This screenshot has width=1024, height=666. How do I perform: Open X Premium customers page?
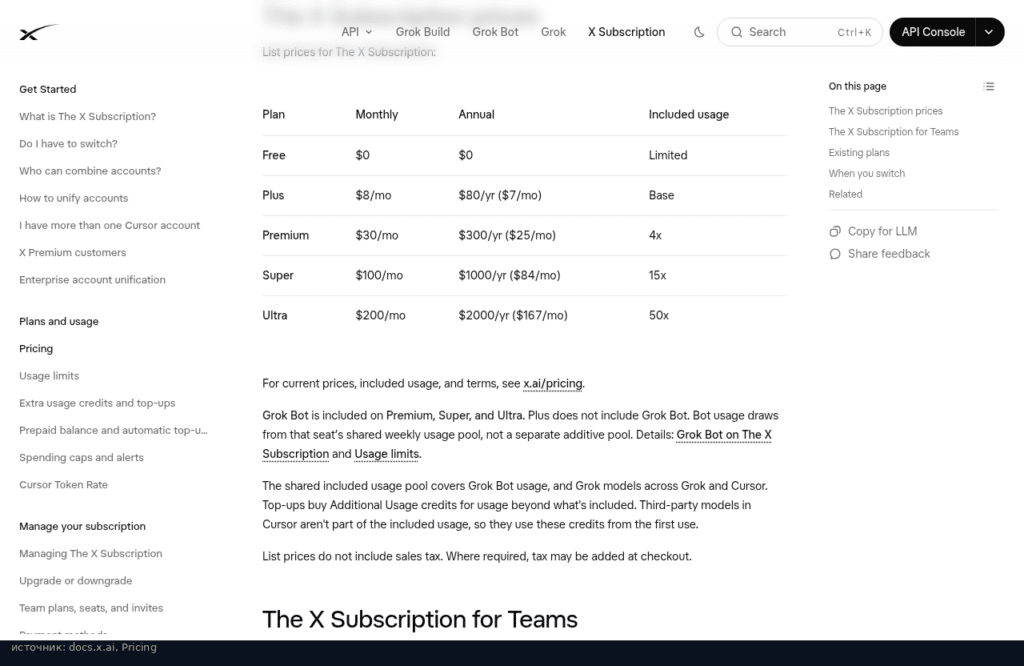(72, 253)
